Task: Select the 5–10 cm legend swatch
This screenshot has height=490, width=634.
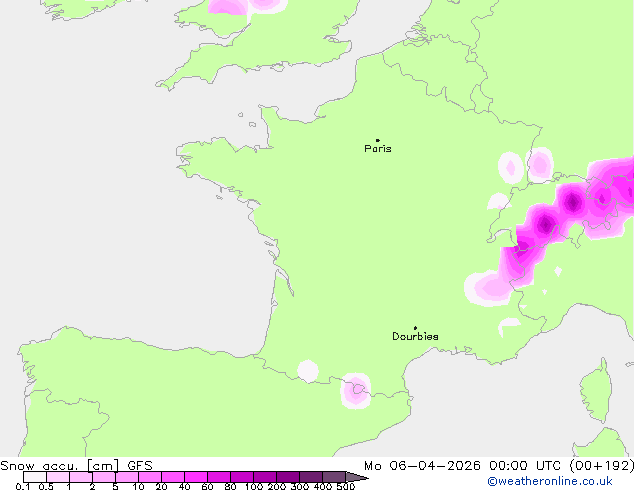Action: pyautogui.click(x=127, y=477)
